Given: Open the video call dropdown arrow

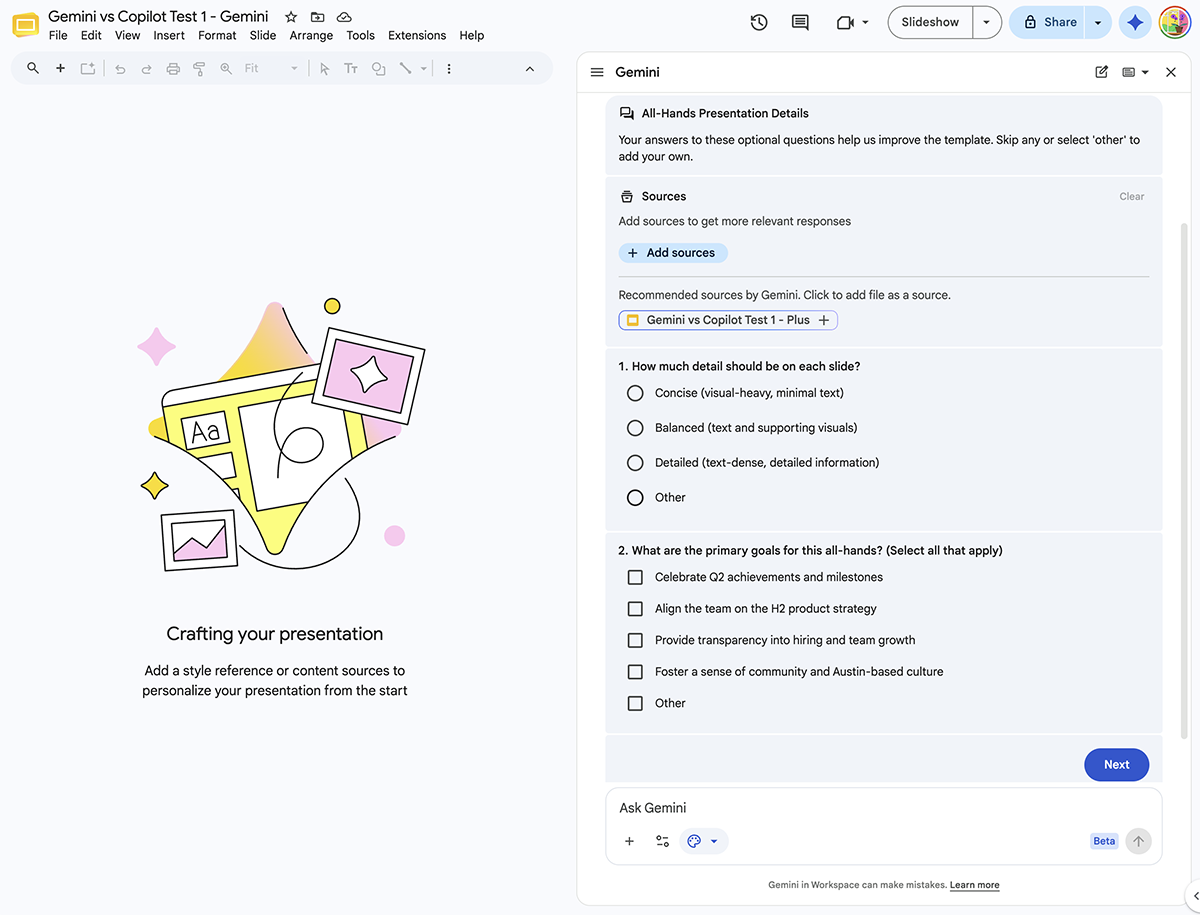Looking at the screenshot, I should 866,22.
